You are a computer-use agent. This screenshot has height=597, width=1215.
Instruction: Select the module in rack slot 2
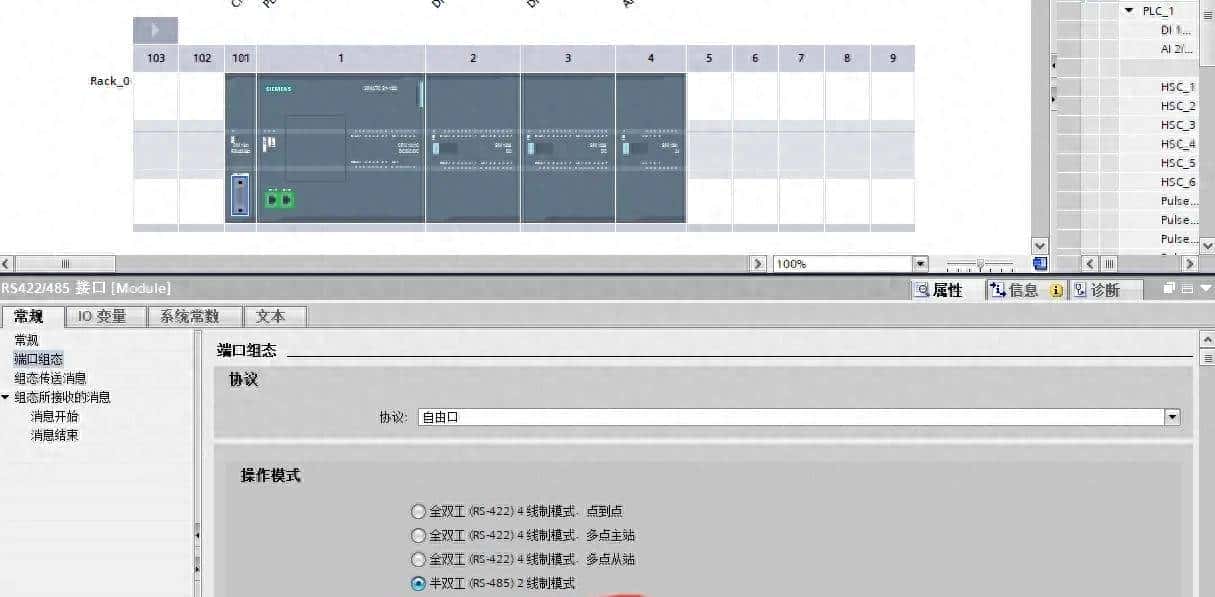(473, 148)
